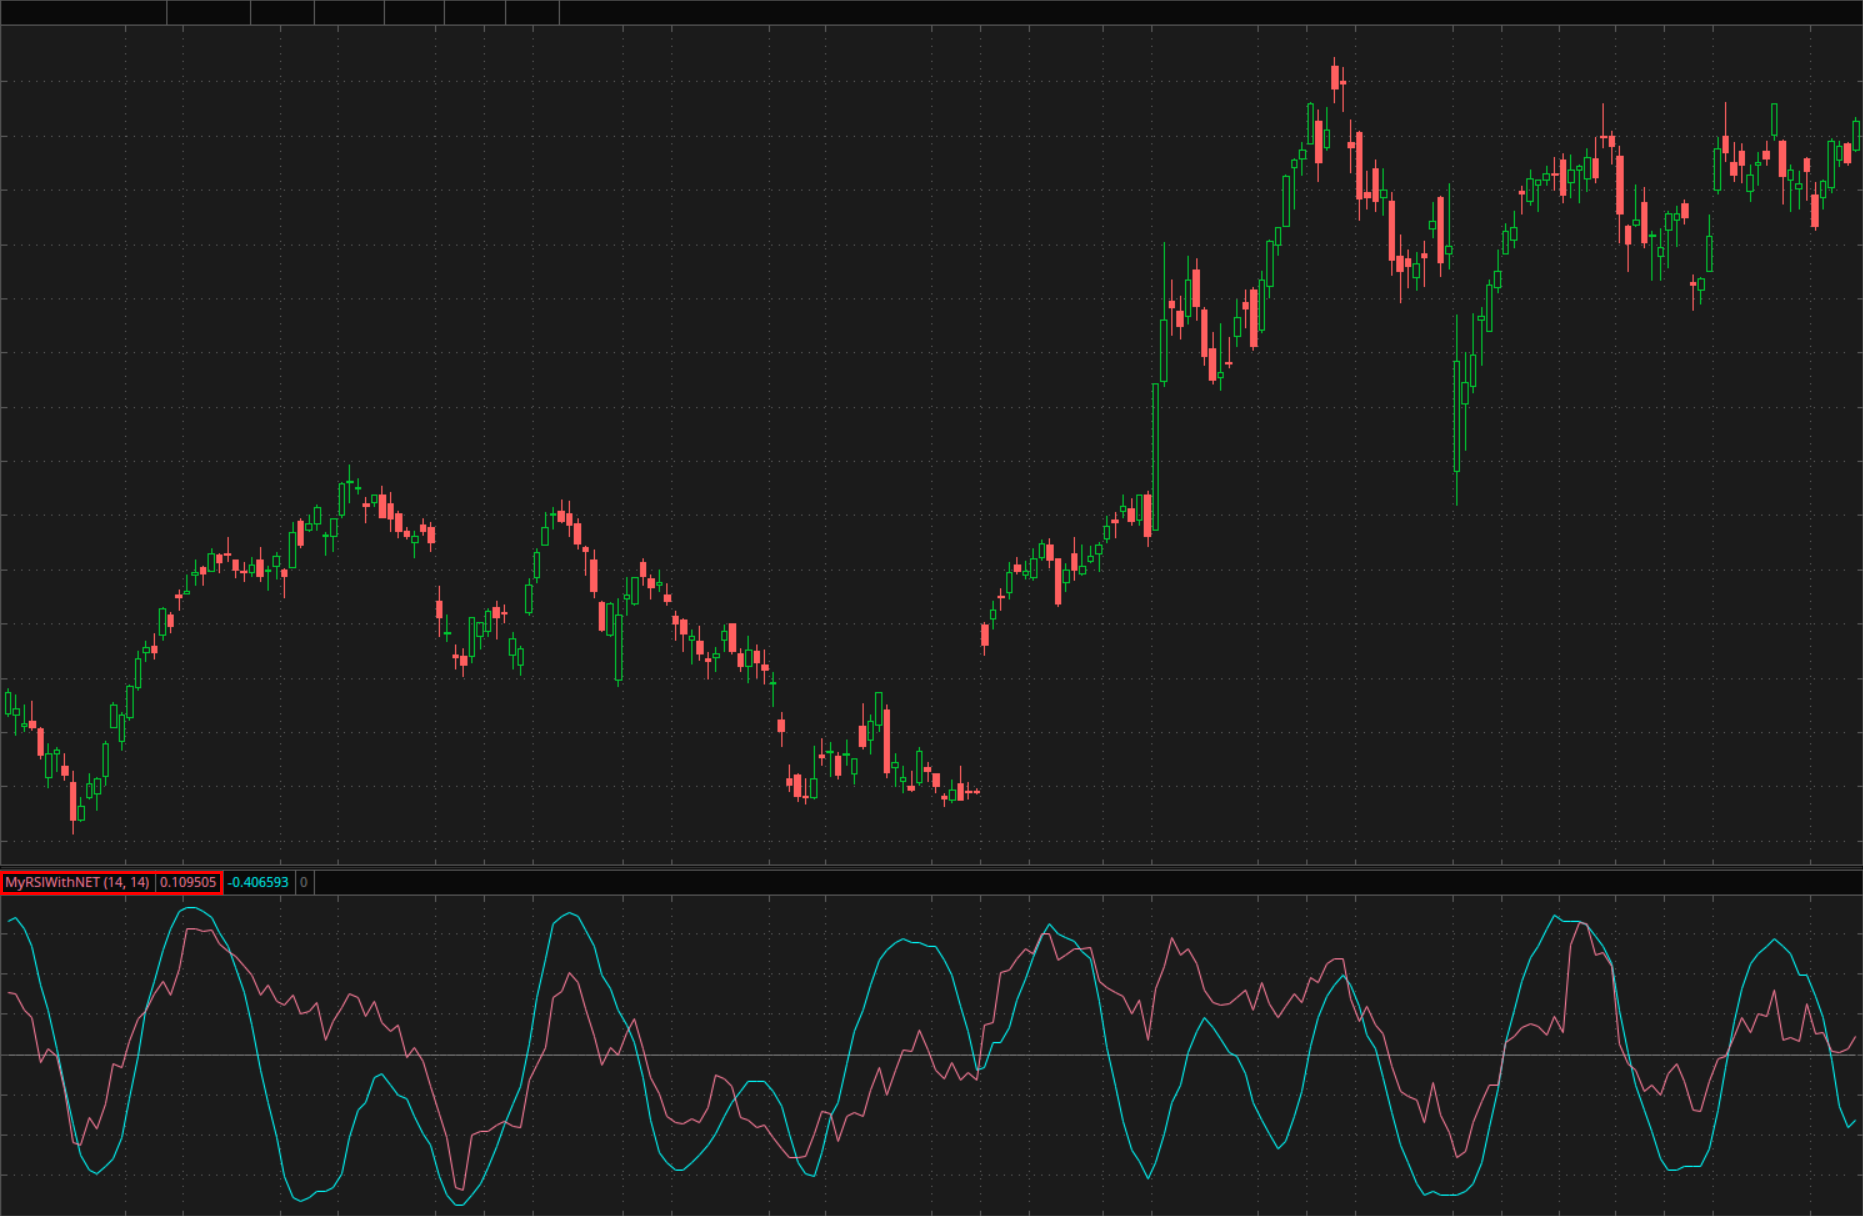Screen dimensions: 1863x1216
Task: Click the gray 0 zero-line value box
Action: coord(304,882)
